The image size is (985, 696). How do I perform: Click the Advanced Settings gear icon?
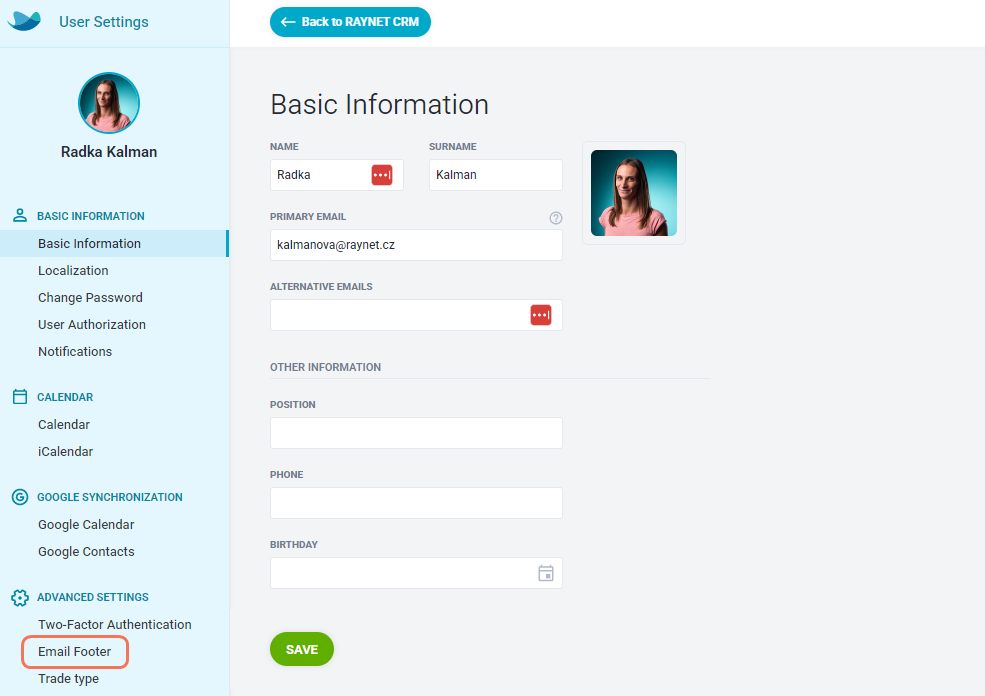tap(20, 597)
